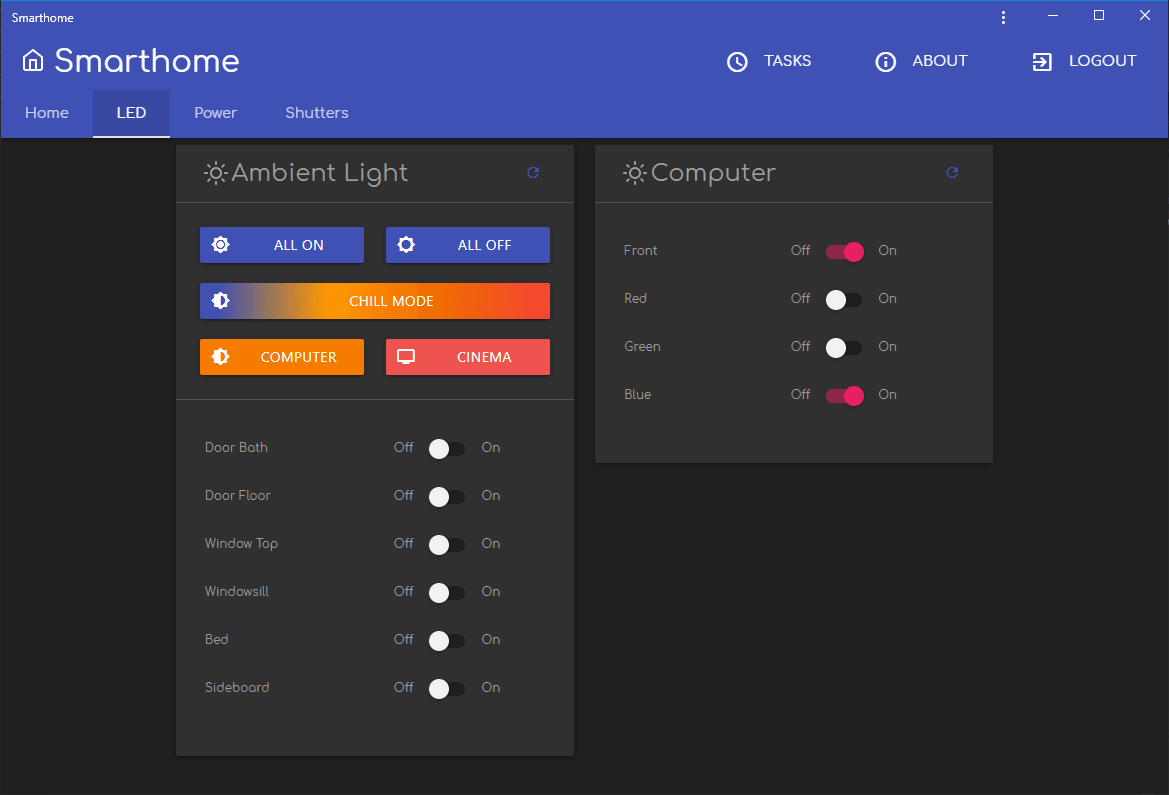Screen dimensions: 1169x795
Task: Open the ABOUT page
Action: (x=921, y=61)
